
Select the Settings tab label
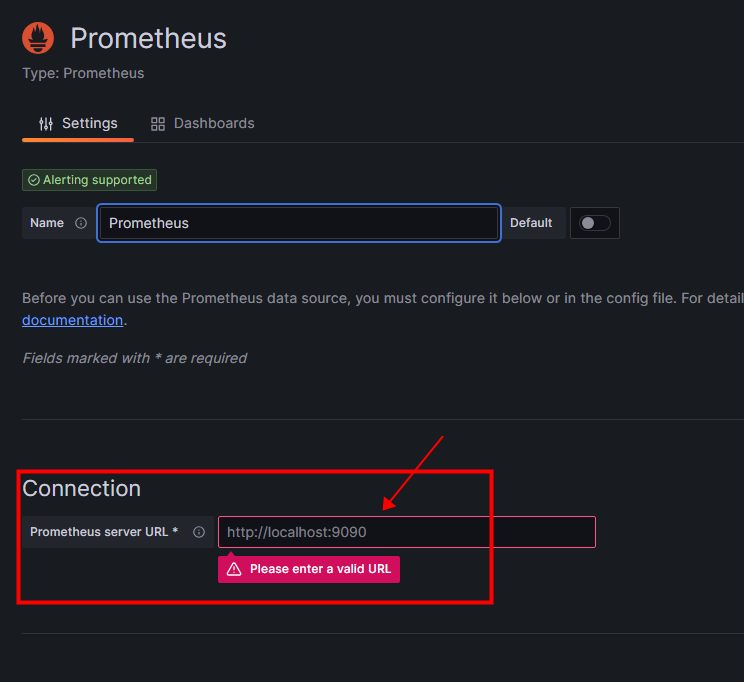90,123
